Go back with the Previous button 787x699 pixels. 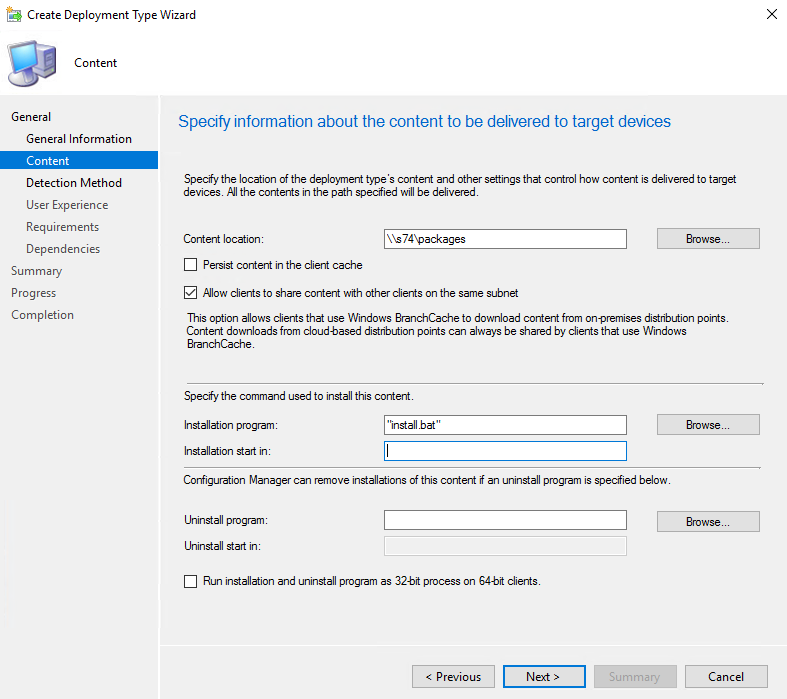[453, 677]
